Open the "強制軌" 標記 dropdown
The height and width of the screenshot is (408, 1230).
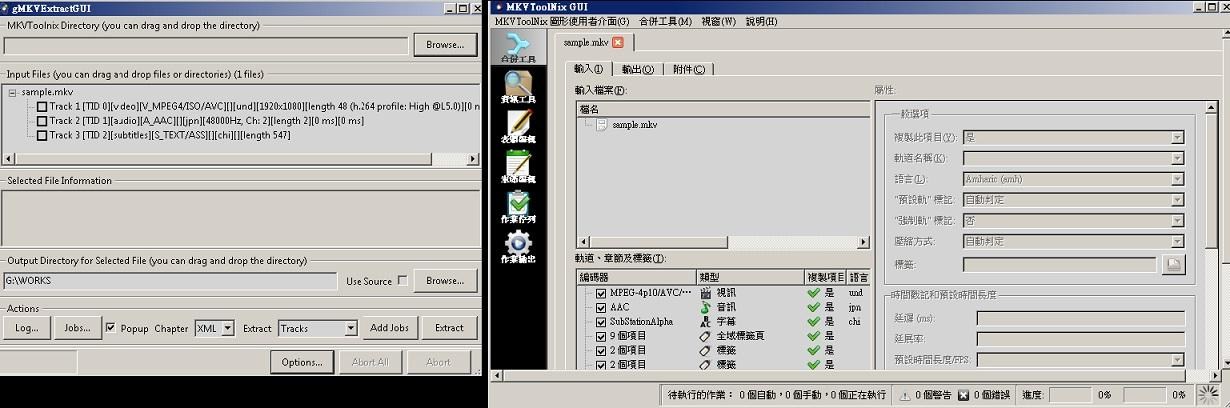pyautogui.click(x=1073, y=220)
